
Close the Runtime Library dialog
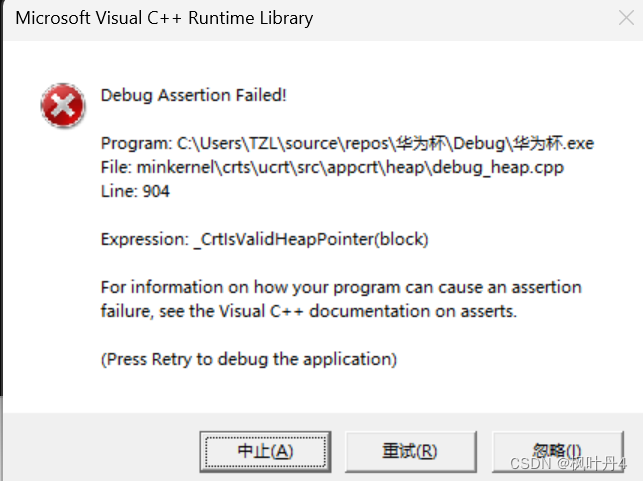click(x=621, y=18)
